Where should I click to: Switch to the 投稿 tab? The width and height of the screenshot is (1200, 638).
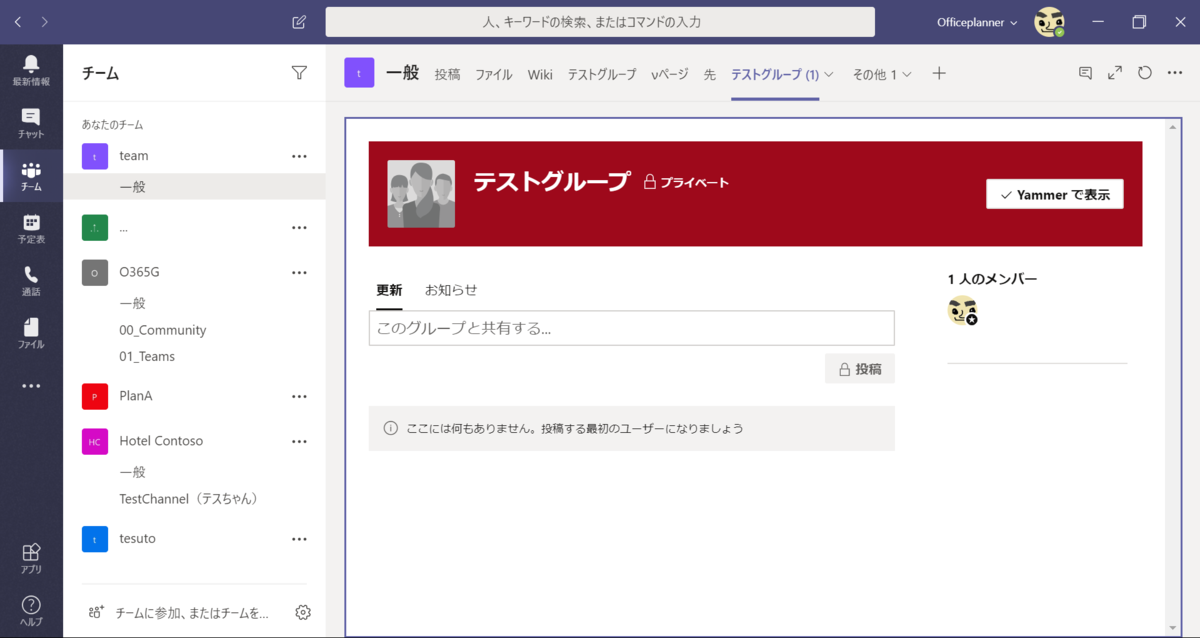[x=447, y=74]
